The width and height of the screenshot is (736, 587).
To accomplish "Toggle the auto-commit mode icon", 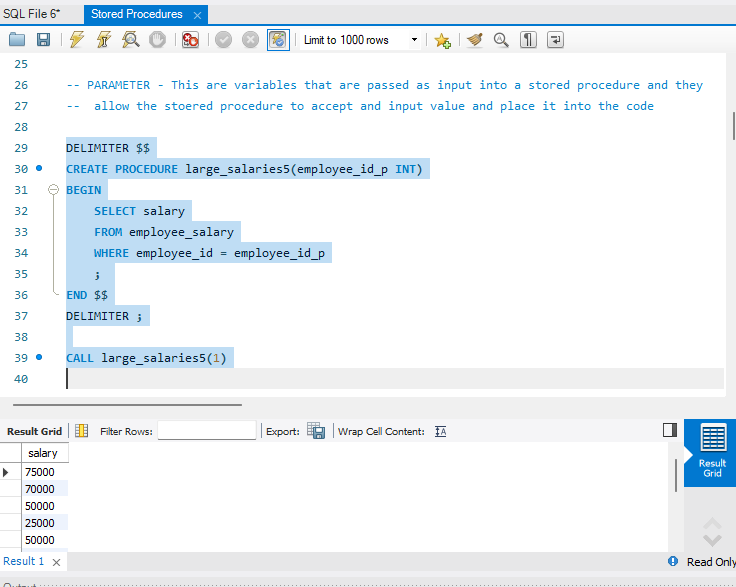I will [278, 40].
